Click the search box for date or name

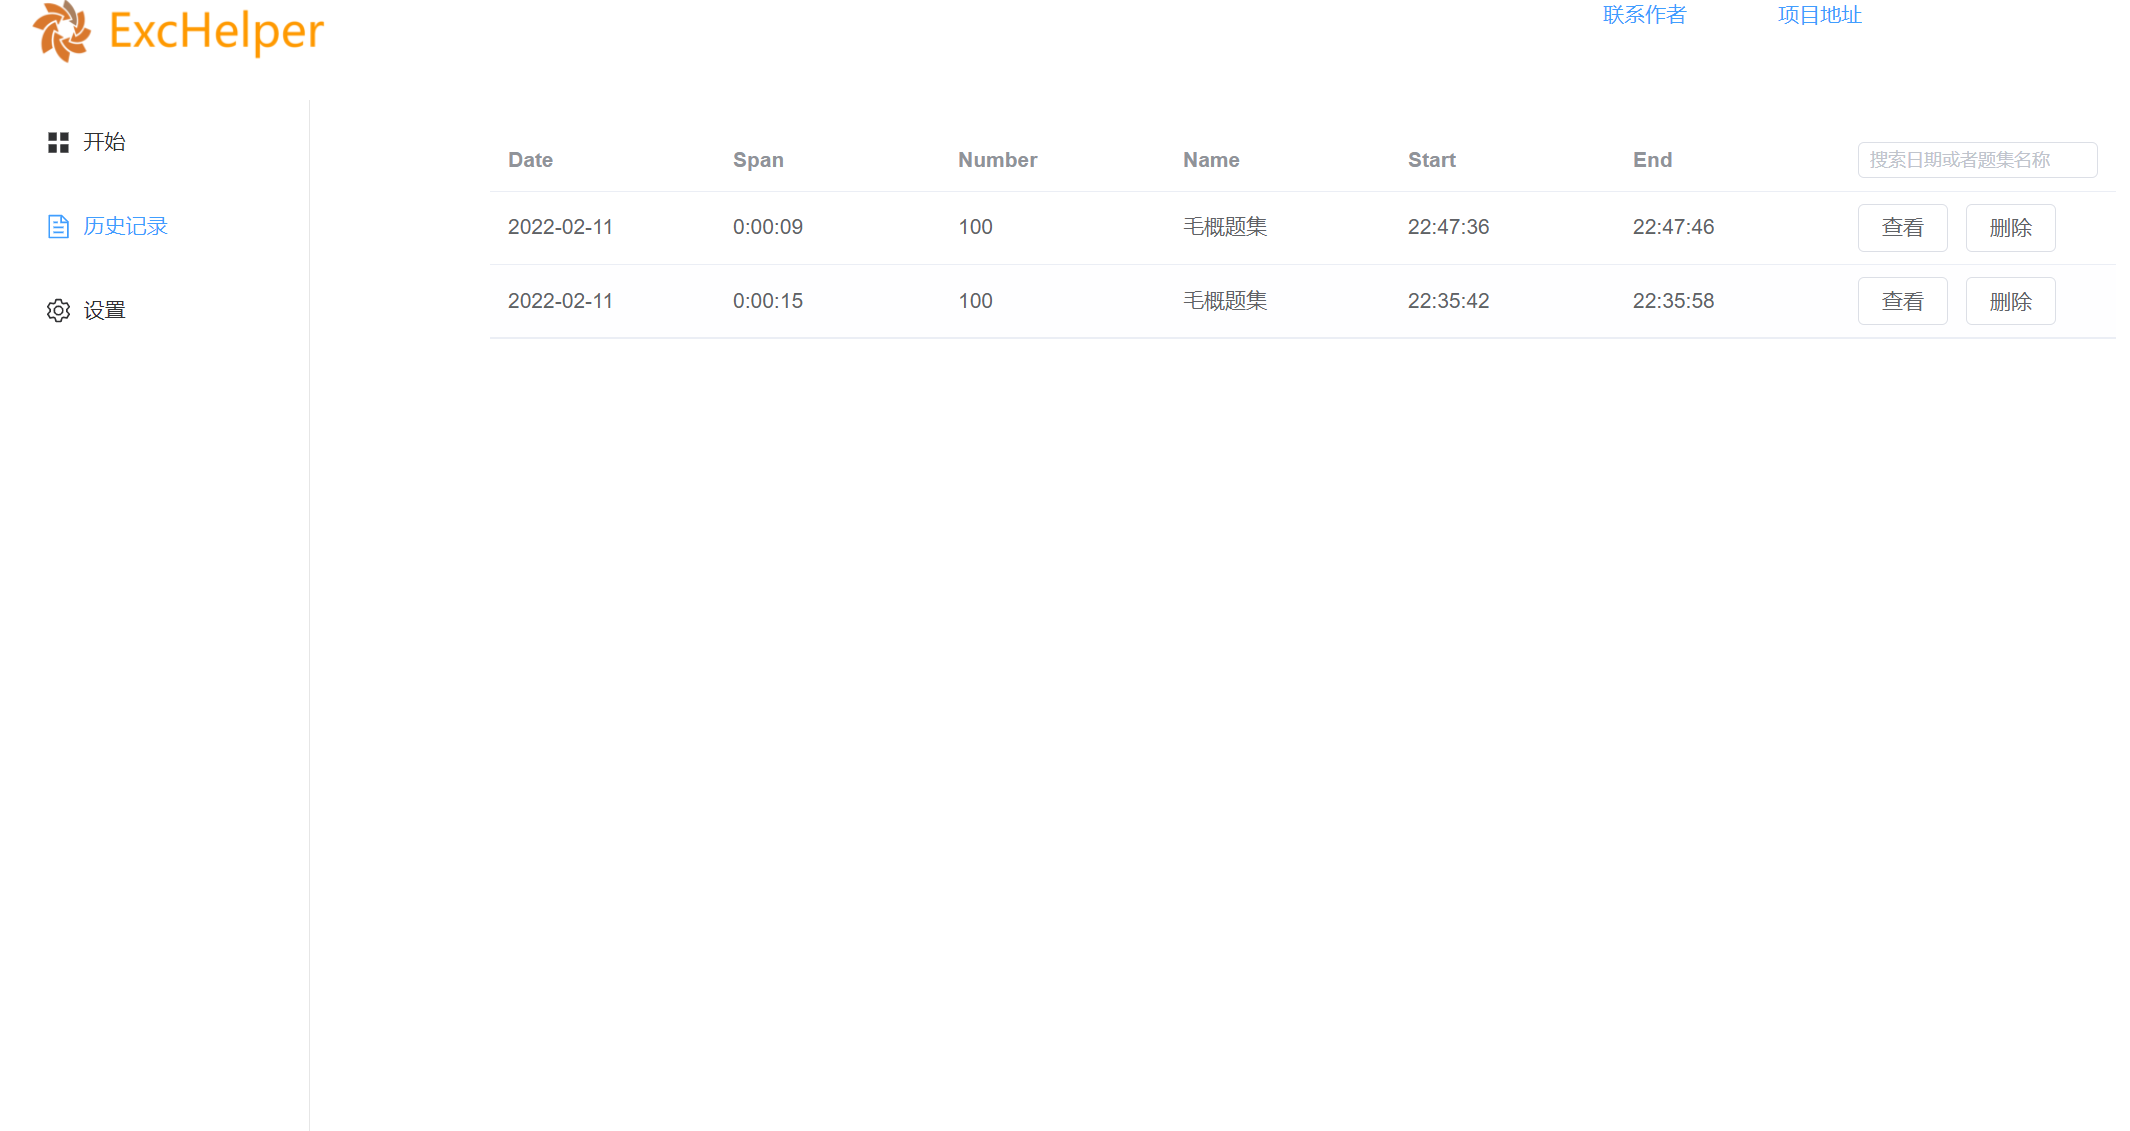(1976, 160)
